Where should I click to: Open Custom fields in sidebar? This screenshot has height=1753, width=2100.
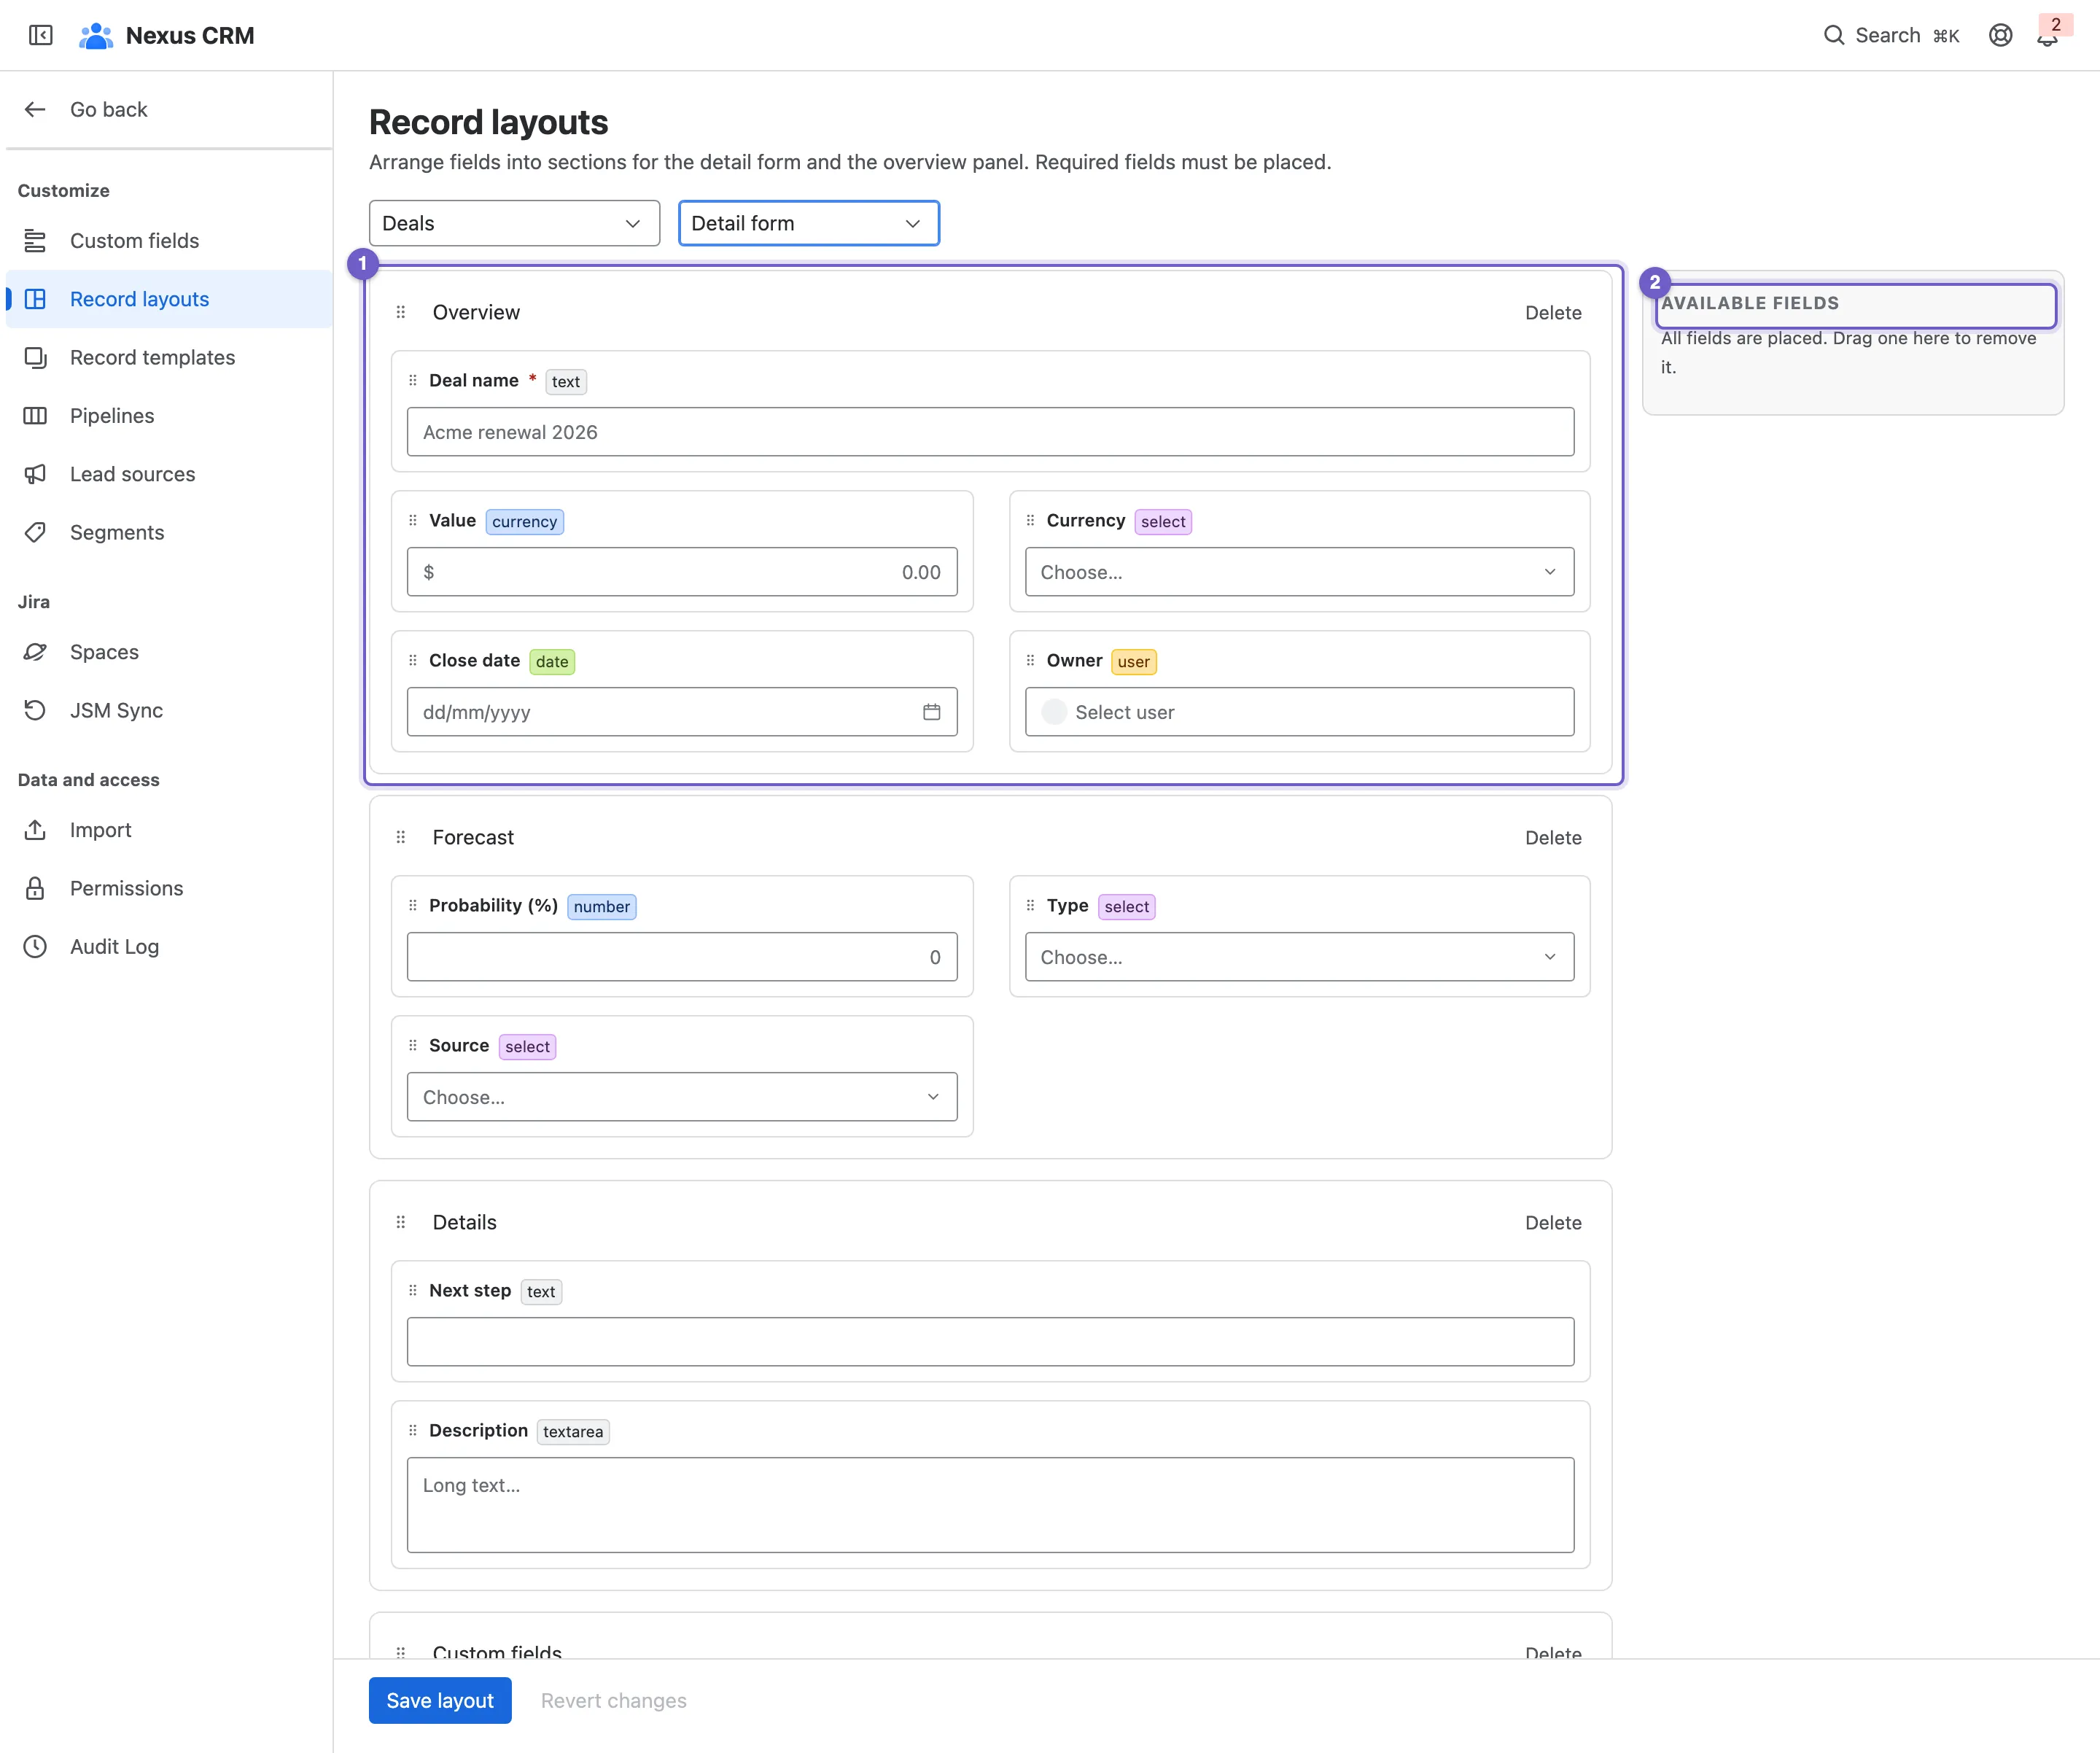click(x=169, y=241)
